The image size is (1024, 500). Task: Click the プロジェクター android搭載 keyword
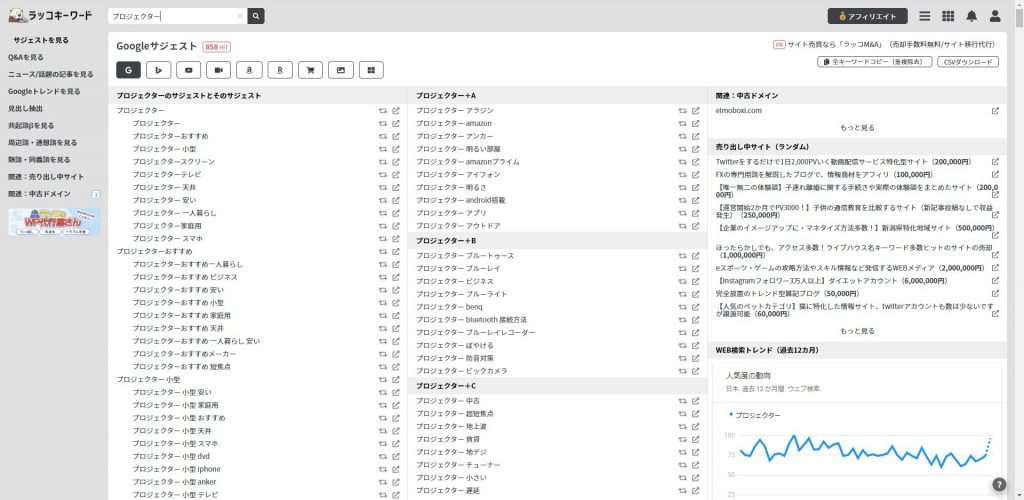(x=460, y=200)
